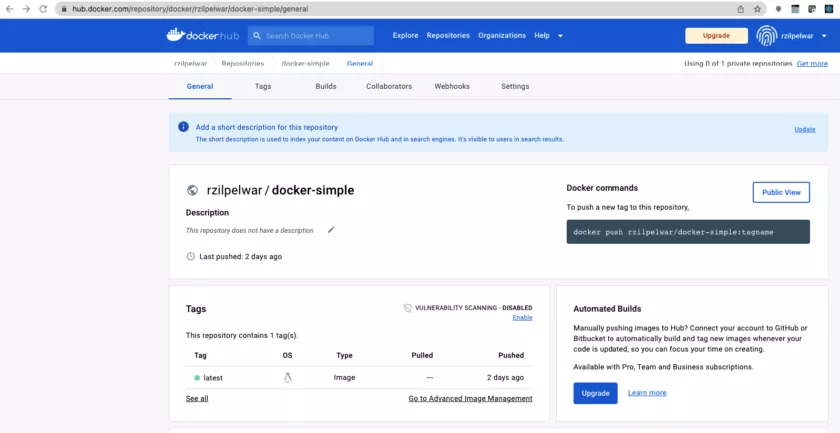Expand the Help dropdown menu
Image resolution: width=840 pixels, height=433 pixels.
(x=549, y=35)
